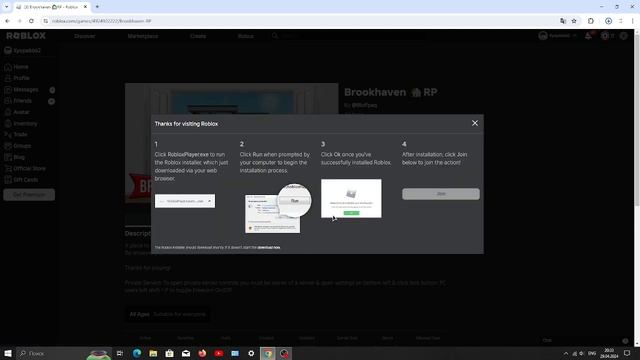Open the account avatar dropdown in header
The image size is (640, 360).
(x=558, y=36)
